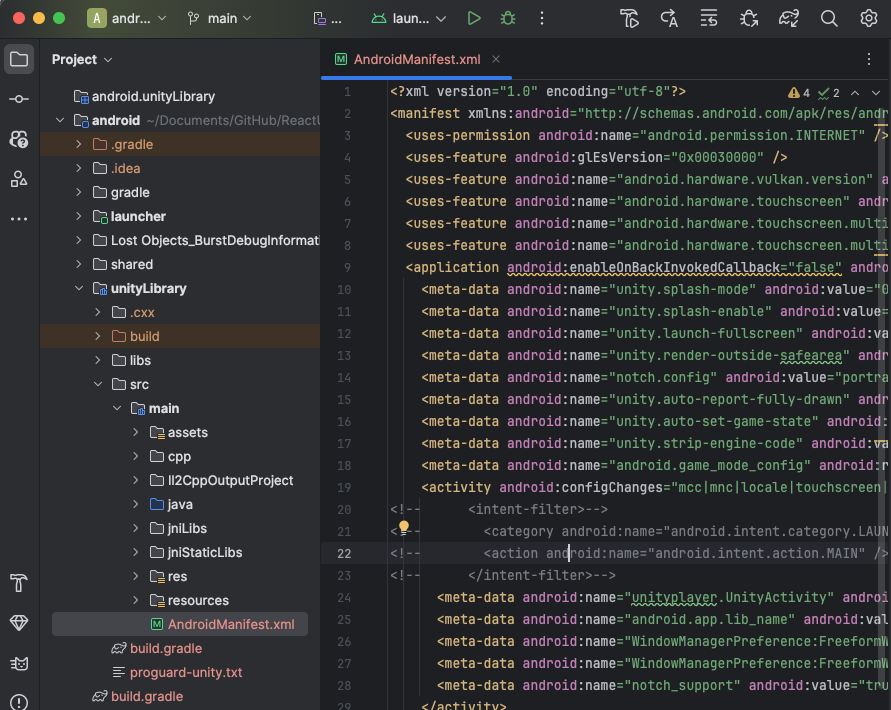Expand the .gradle folder
This screenshot has height=710, width=891.
[x=78, y=144]
